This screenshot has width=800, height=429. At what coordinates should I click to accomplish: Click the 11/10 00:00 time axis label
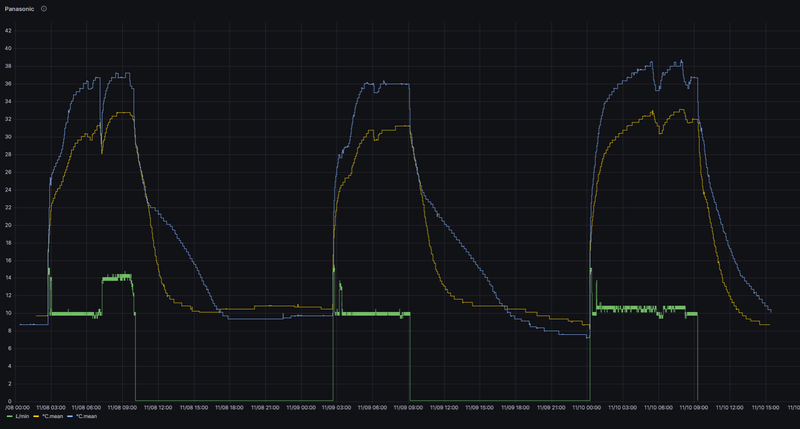[x=586, y=408]
